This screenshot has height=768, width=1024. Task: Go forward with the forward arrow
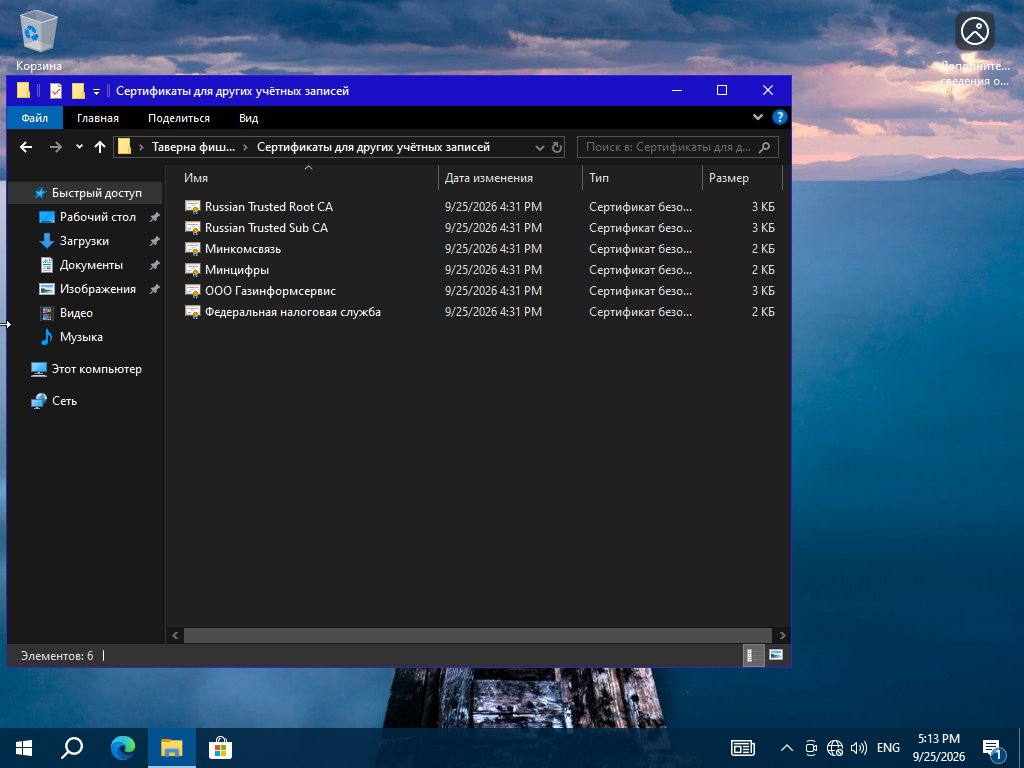[56, 147]
